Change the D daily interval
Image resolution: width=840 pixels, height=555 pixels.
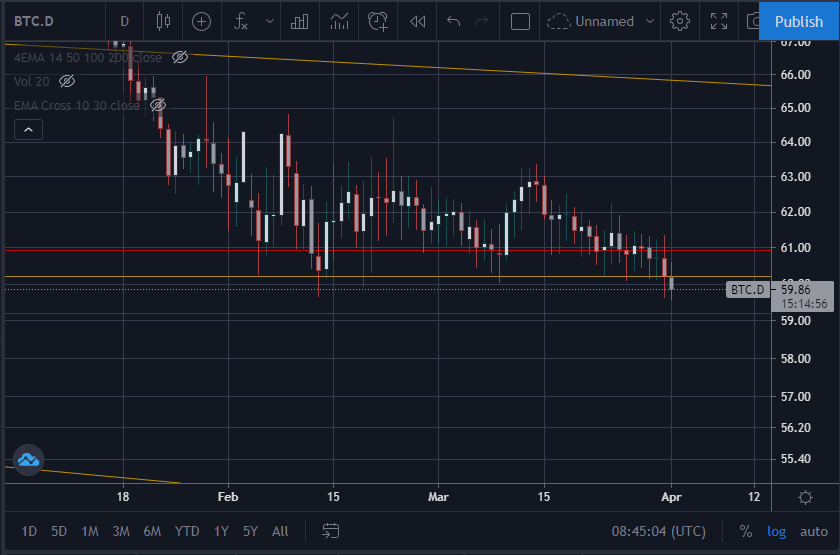click(124, 21)
